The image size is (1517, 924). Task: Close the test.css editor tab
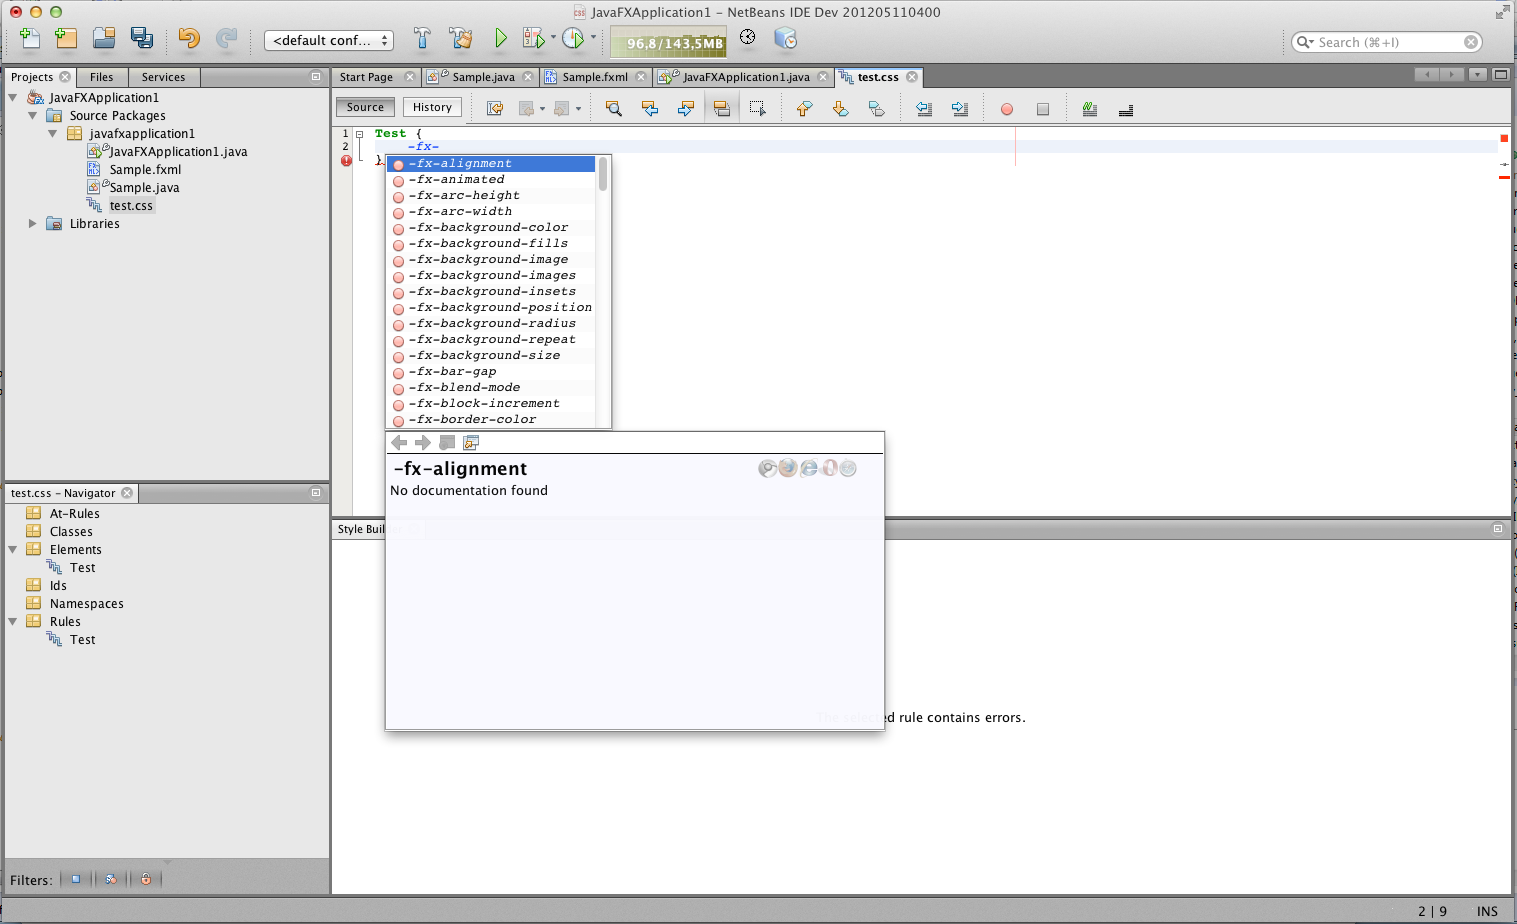[x=912, y=77]
